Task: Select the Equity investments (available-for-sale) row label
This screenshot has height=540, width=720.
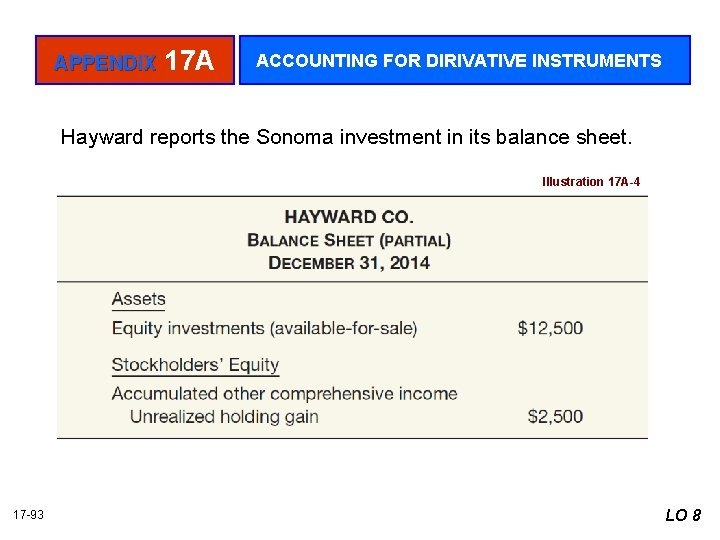Action: point(264,328)
